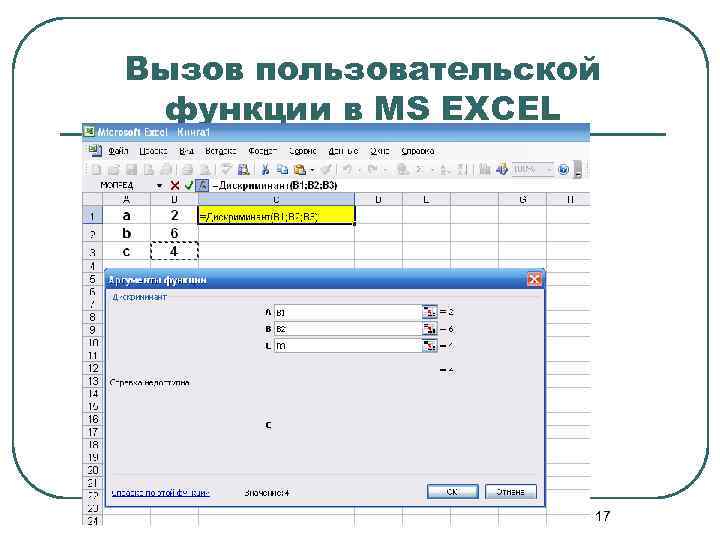The height and width of the screenshot is (540, 720).
Task: Click the Sort Ascending icon
Action: (444, 170)
